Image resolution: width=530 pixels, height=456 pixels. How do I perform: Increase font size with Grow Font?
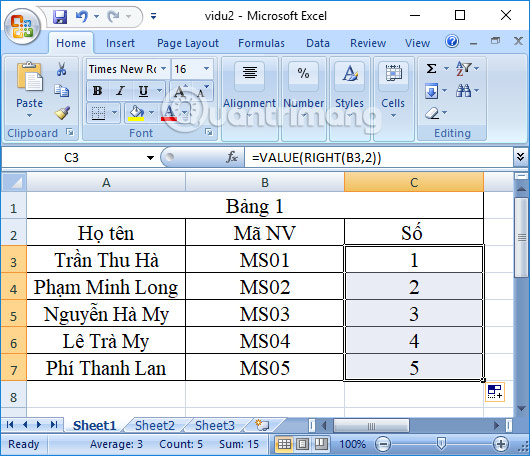pos(180,91)
